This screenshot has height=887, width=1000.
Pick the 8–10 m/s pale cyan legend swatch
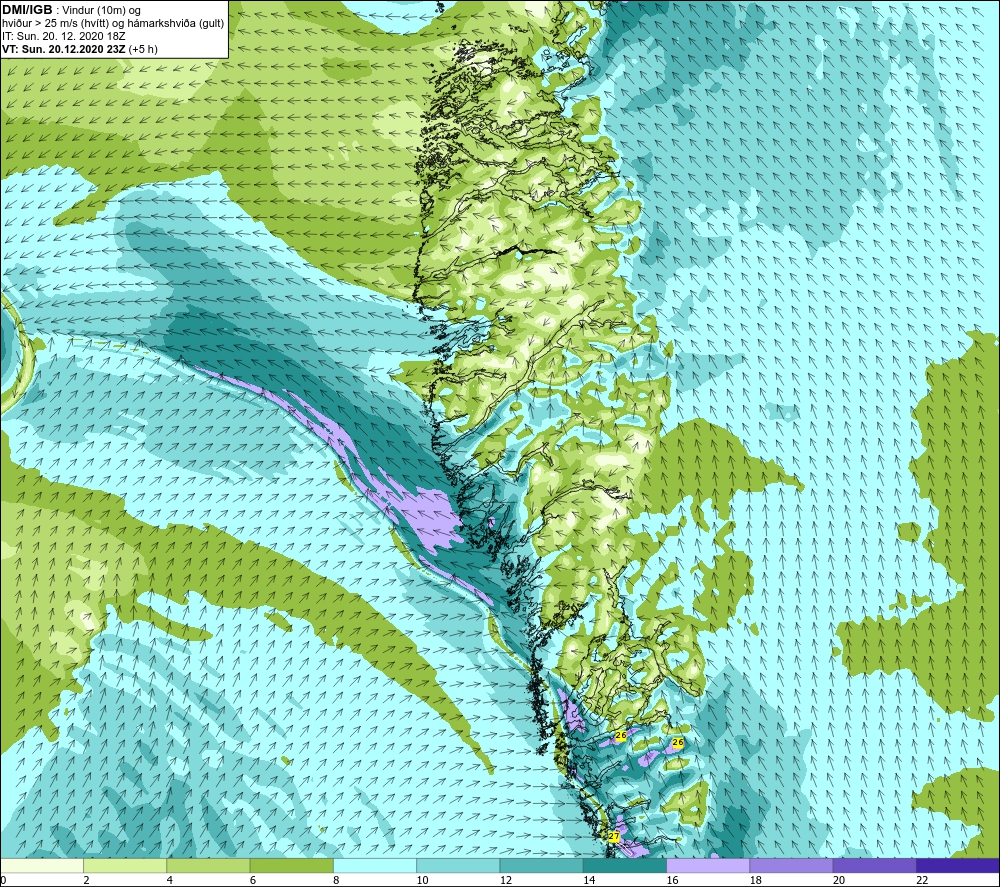pyautogui.click(x=375, y=865)
